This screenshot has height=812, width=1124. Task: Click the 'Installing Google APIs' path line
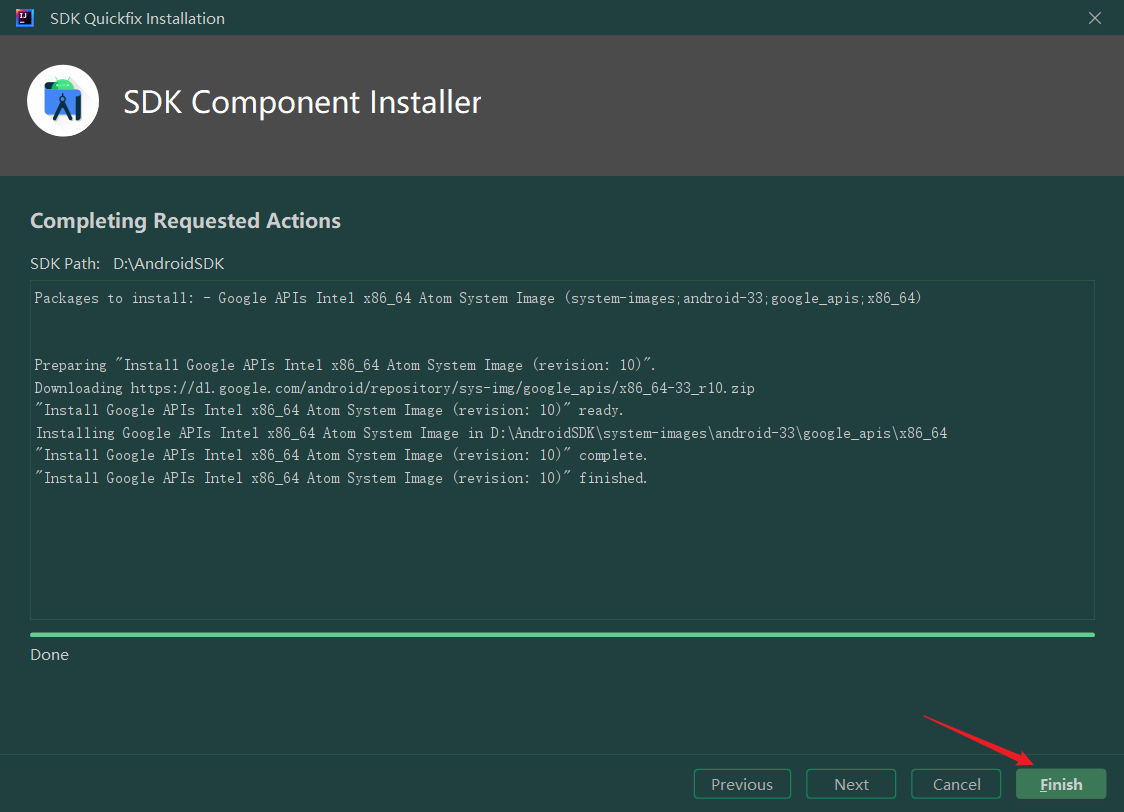point(491,433)
